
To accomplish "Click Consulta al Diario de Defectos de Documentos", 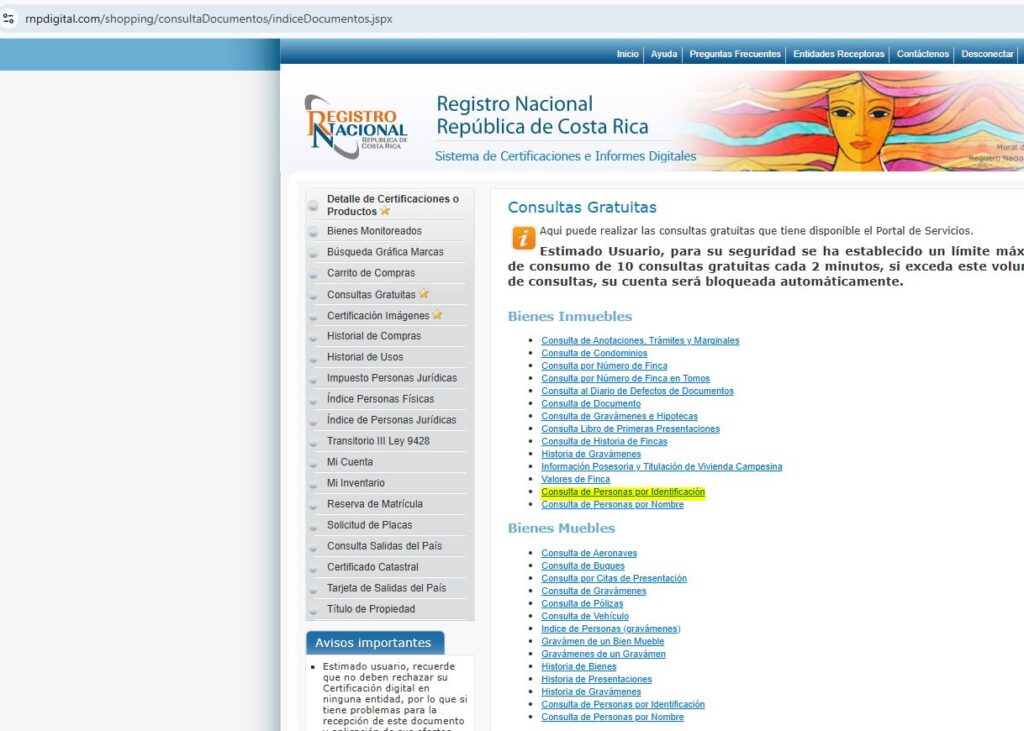I will coord(637,391).
